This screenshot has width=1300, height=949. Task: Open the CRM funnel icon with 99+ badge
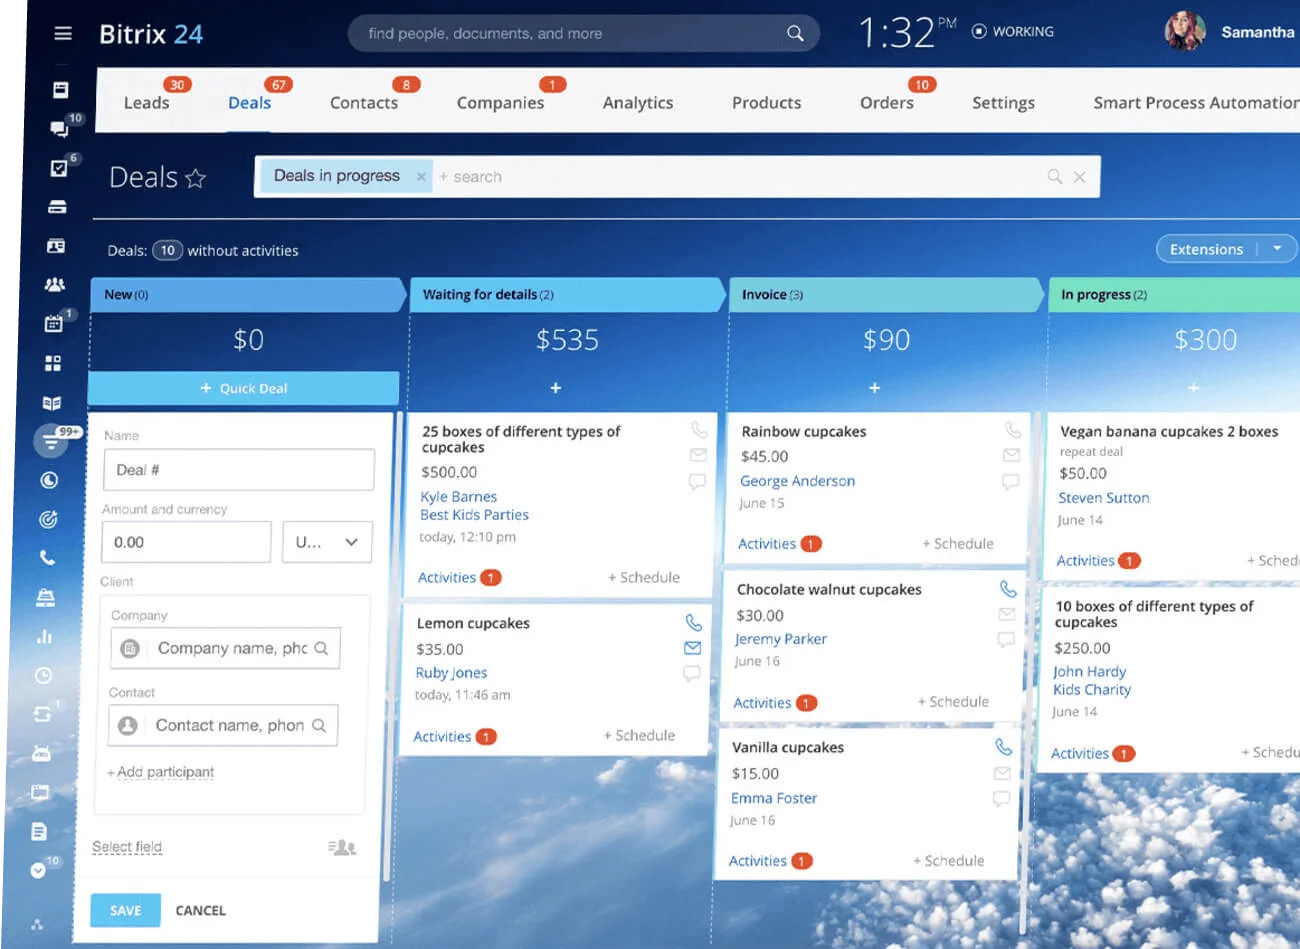click(50, 441)
